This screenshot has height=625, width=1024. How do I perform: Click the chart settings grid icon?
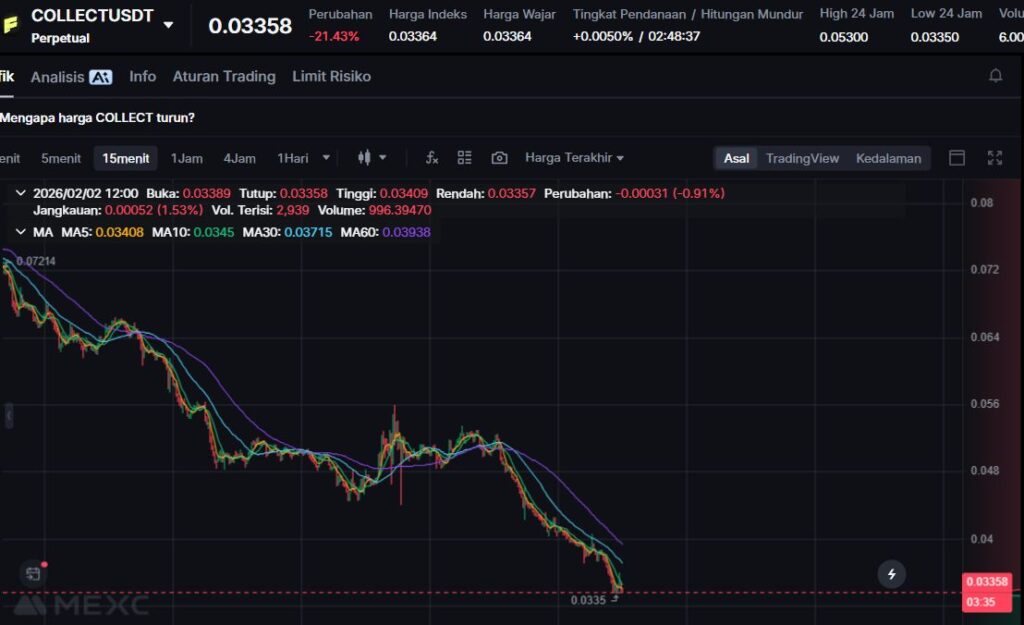tap(464, 158)
